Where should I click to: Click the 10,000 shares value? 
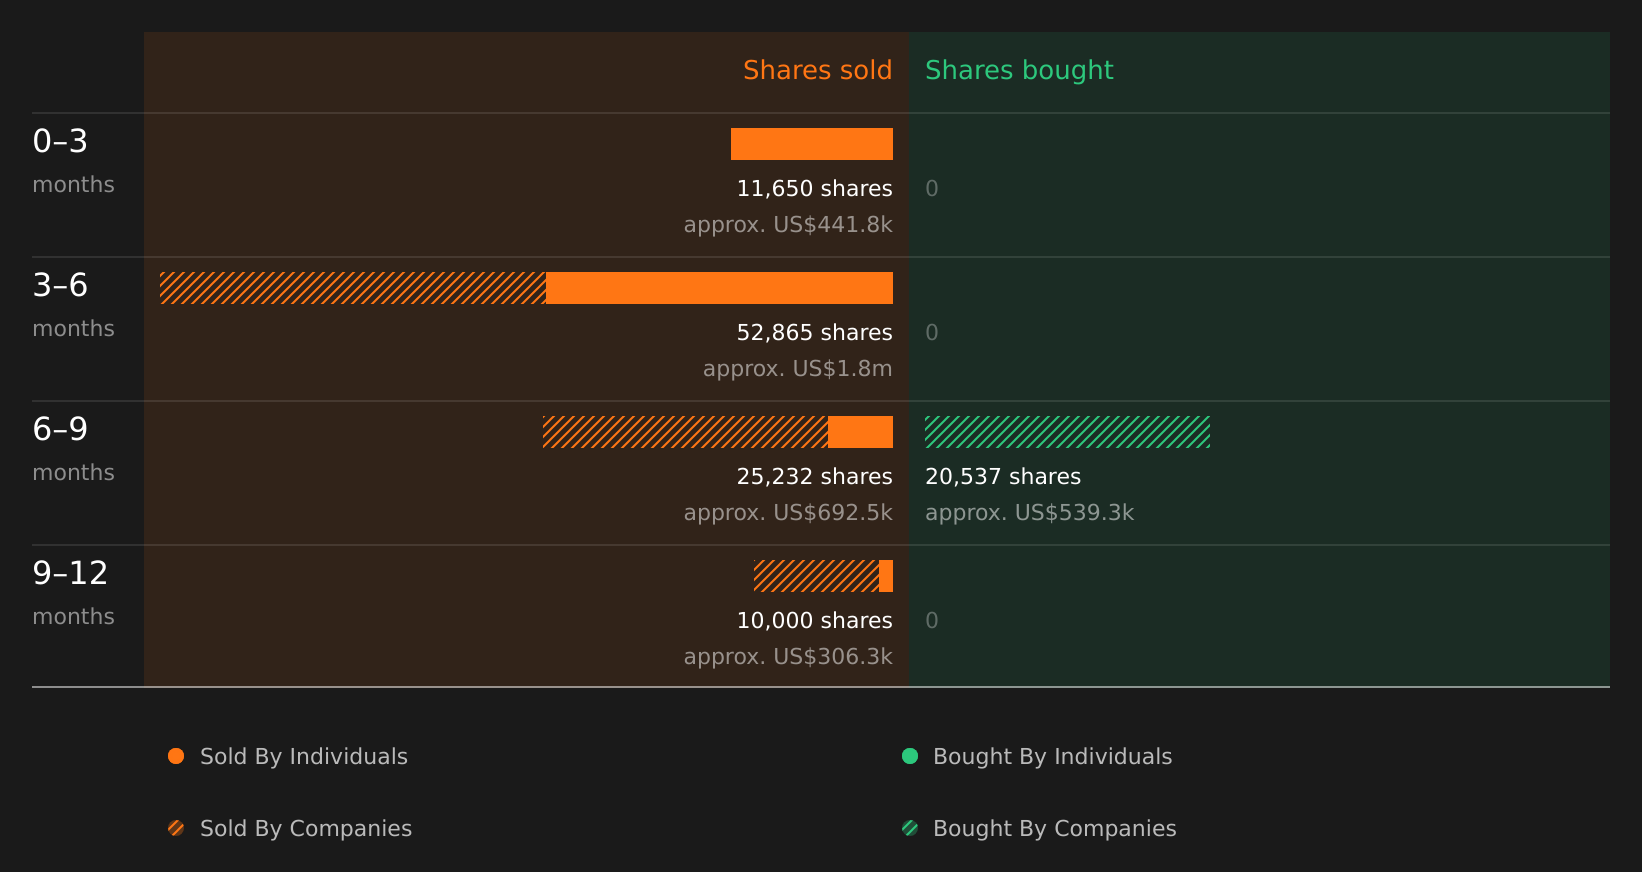coord(814,621)
